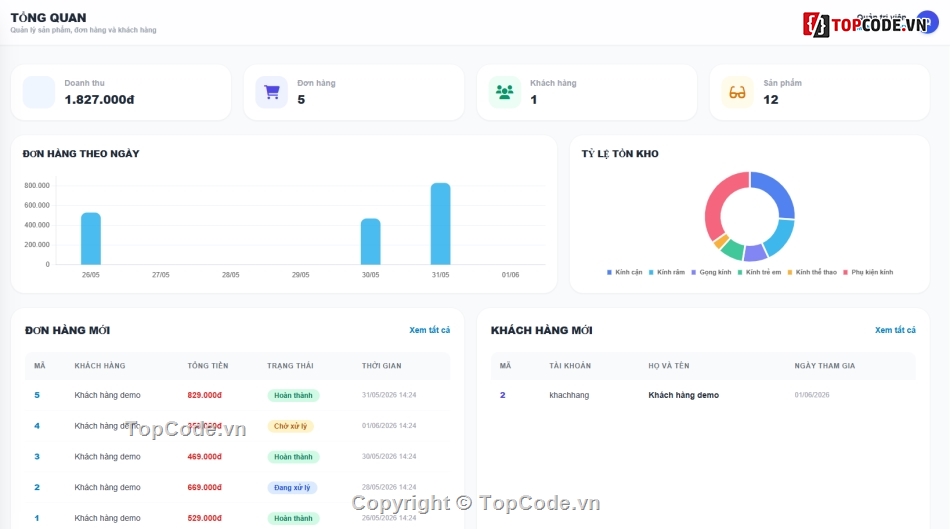This screenshot has width=950, height=529.
Task: Open order code 3 link
Action: [x=37, y=456]
